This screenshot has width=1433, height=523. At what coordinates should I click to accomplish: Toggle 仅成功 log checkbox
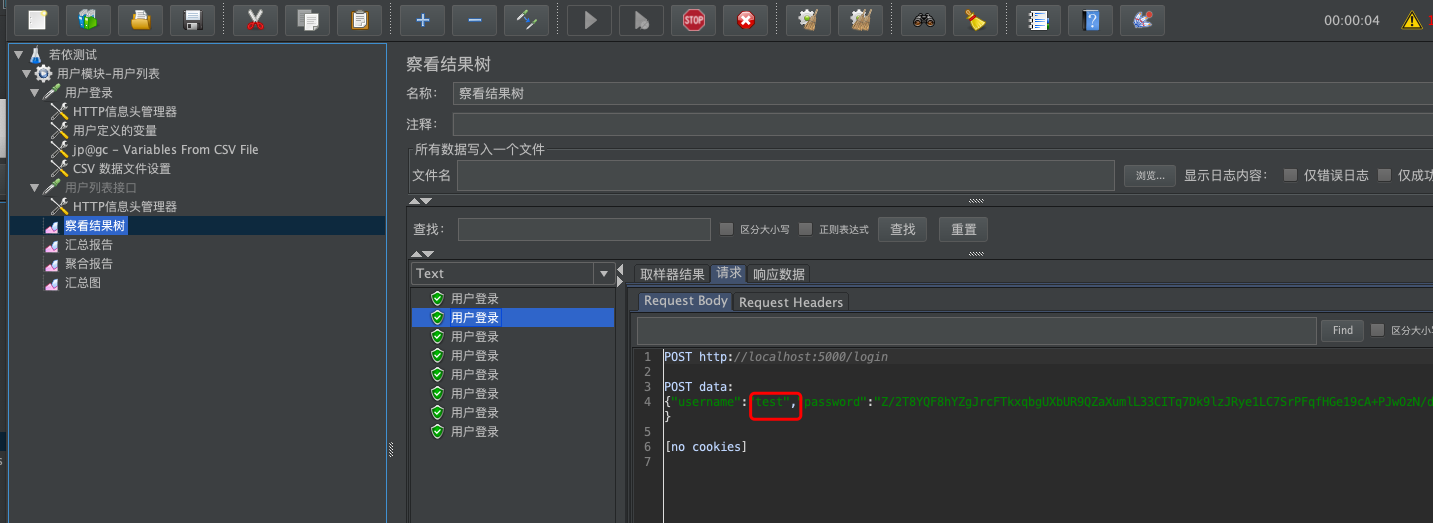tap(1384, 175)
